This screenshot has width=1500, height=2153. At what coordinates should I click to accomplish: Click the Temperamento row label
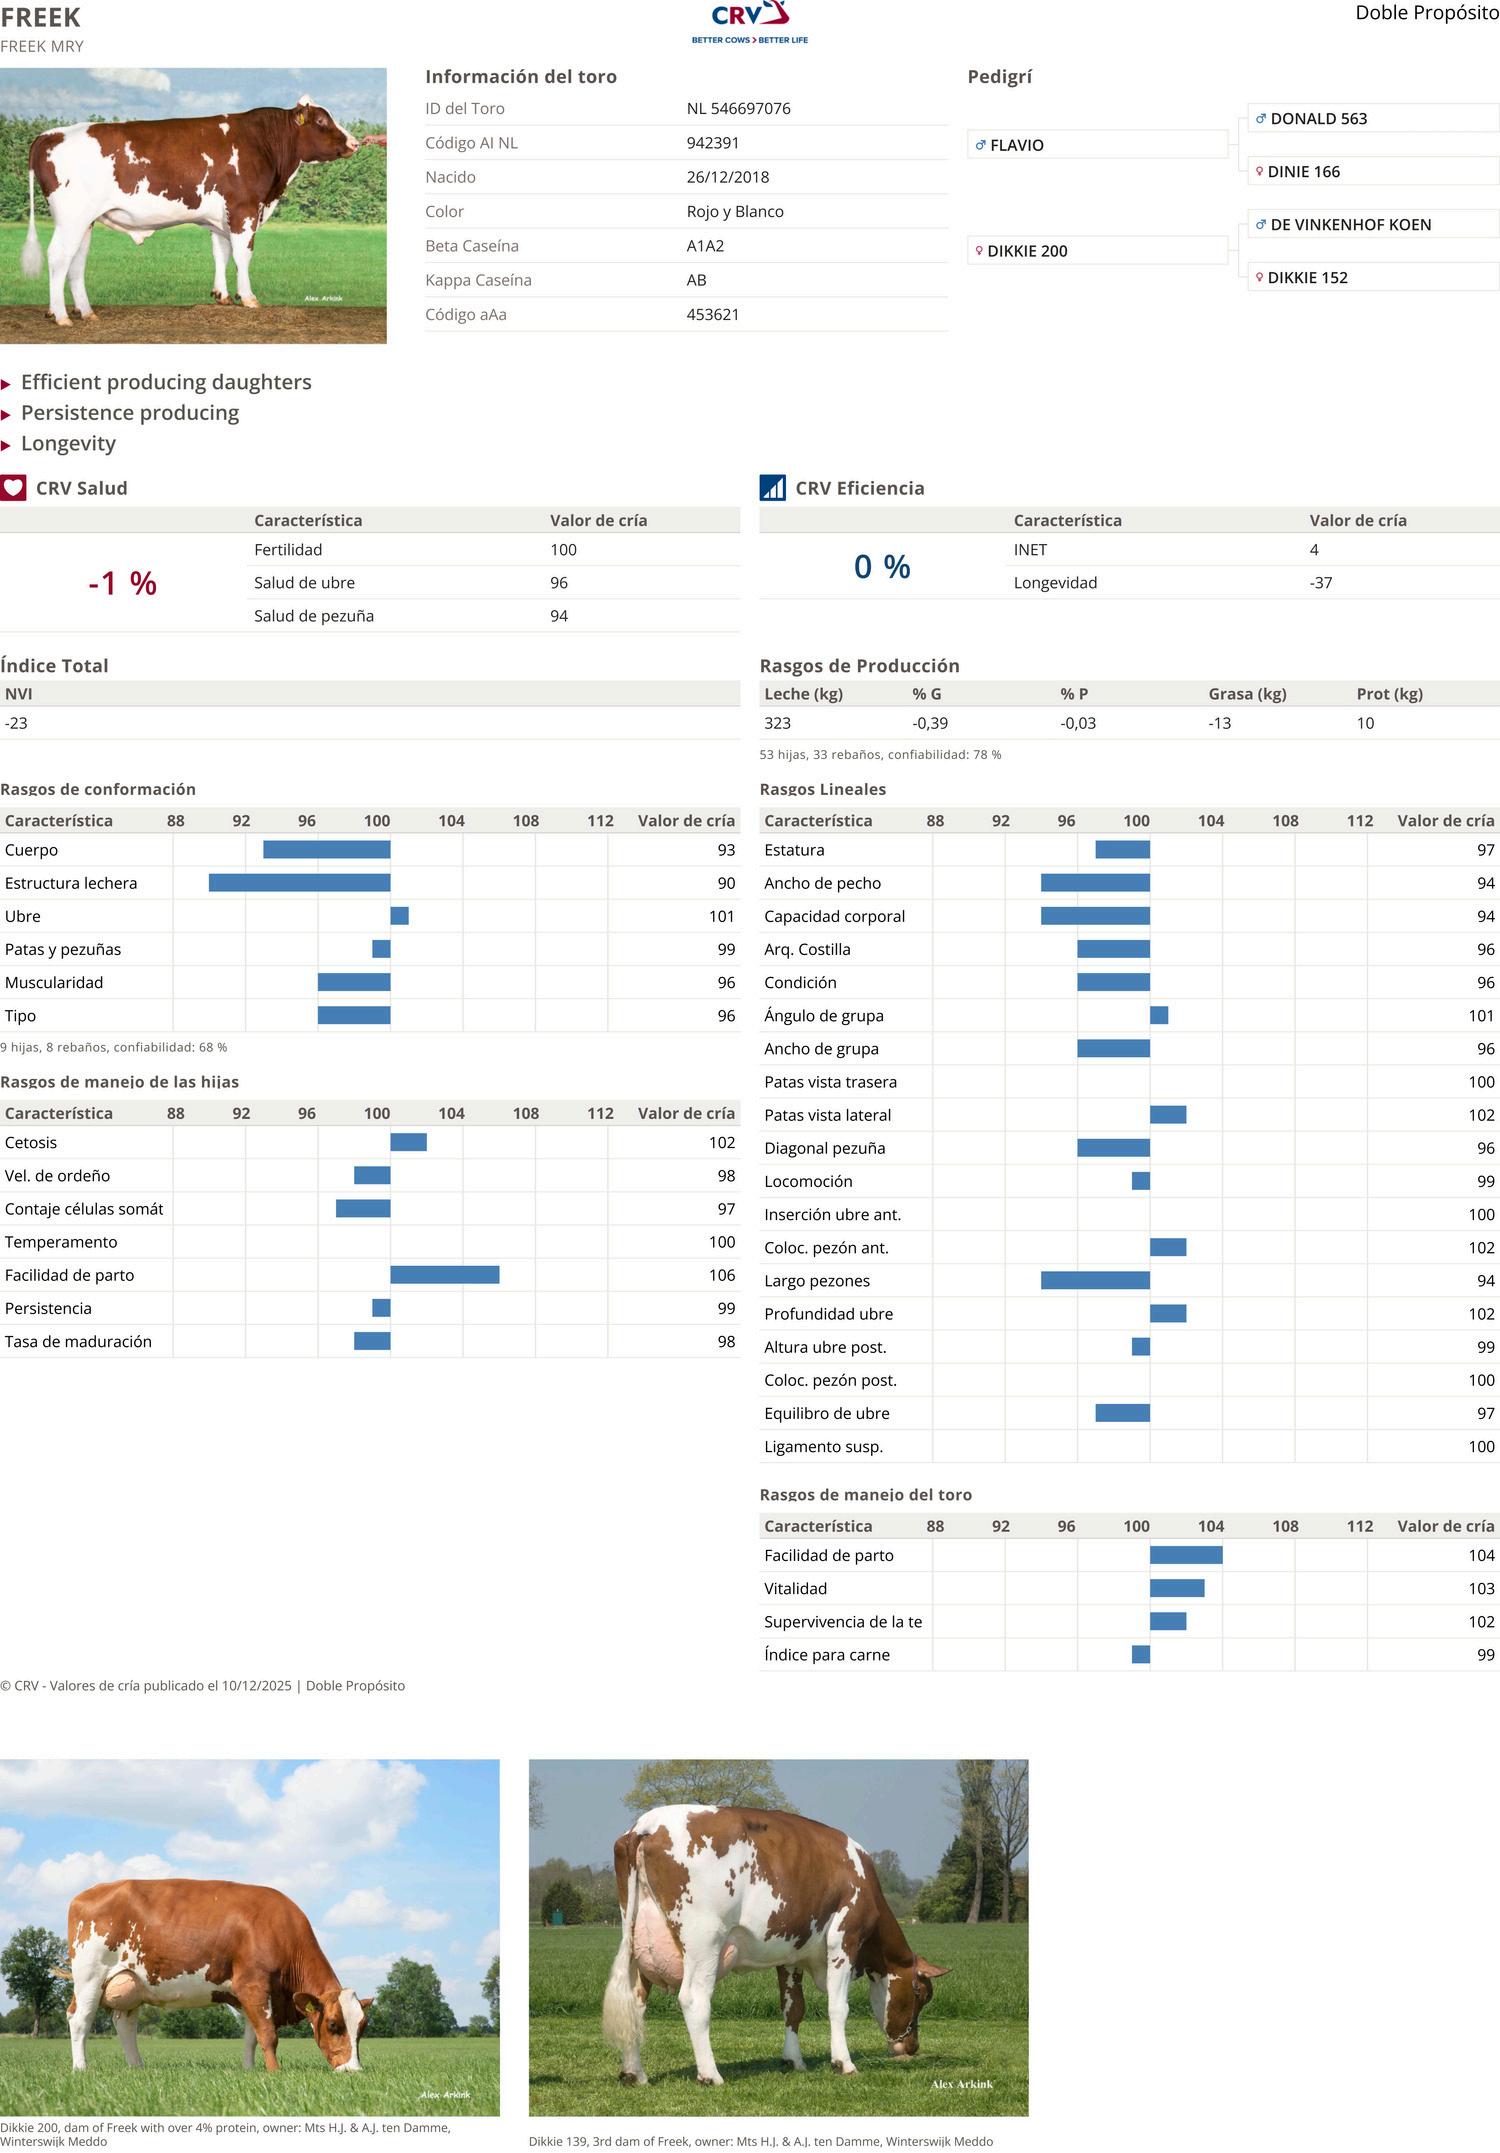point(61,1242)
